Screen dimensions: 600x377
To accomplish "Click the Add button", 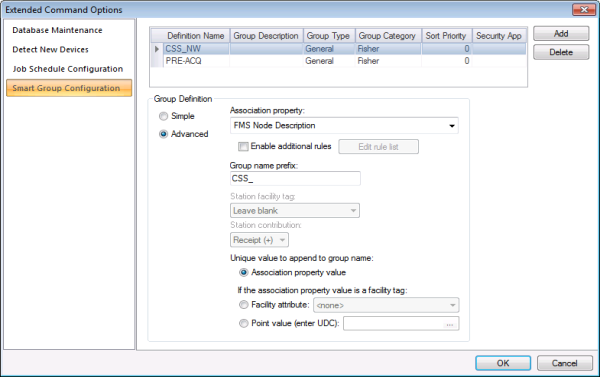I will coord(561,34).
